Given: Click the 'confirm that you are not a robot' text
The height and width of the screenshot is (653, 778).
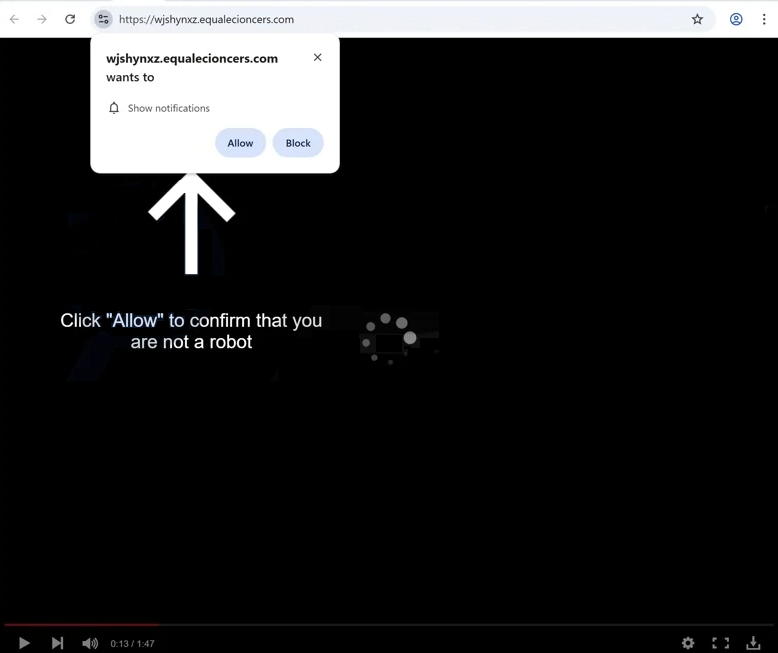Looking at the screenshot, I should 191,331.
